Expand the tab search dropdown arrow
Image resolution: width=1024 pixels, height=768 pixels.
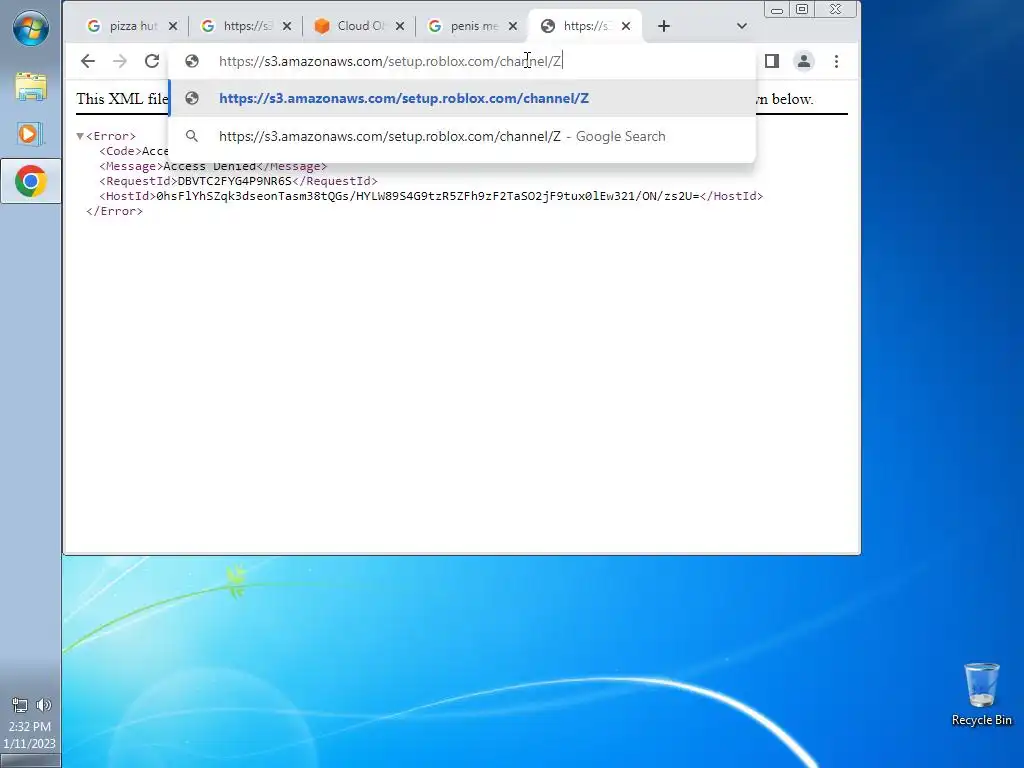[742, 26]
